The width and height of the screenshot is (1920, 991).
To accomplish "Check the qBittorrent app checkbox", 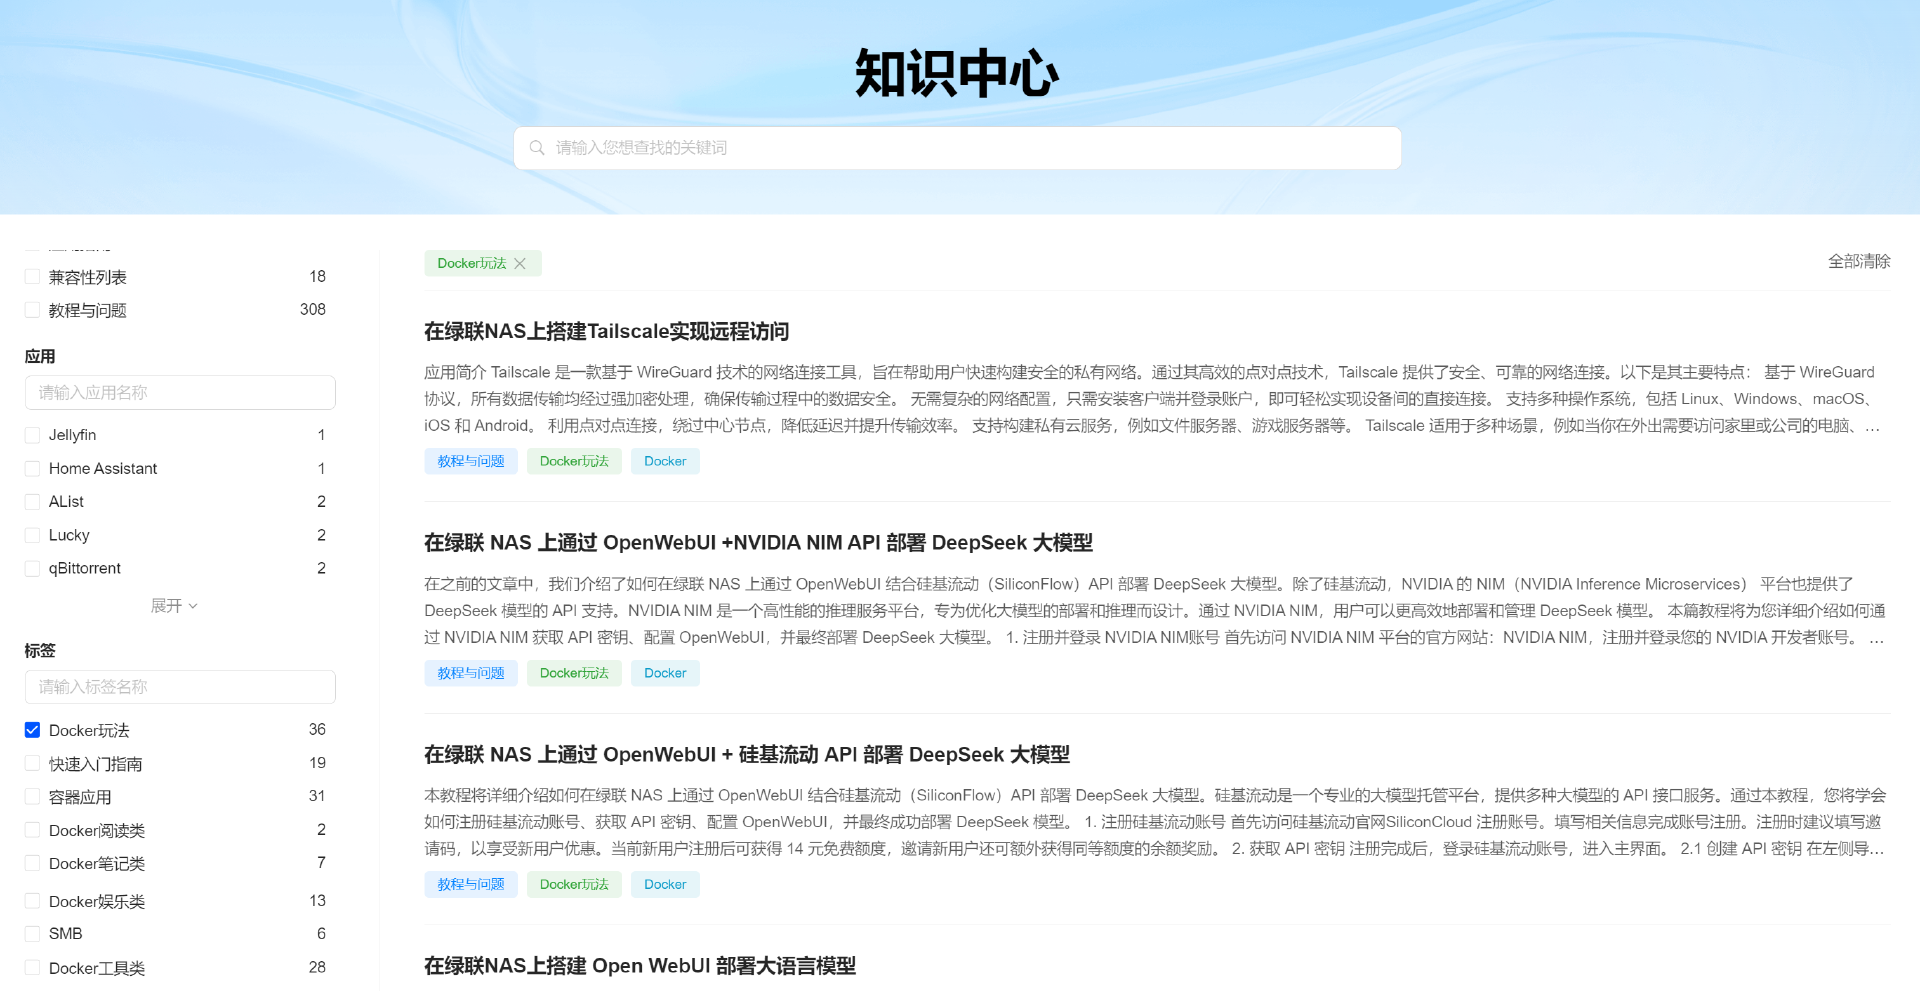I will 32,568.
